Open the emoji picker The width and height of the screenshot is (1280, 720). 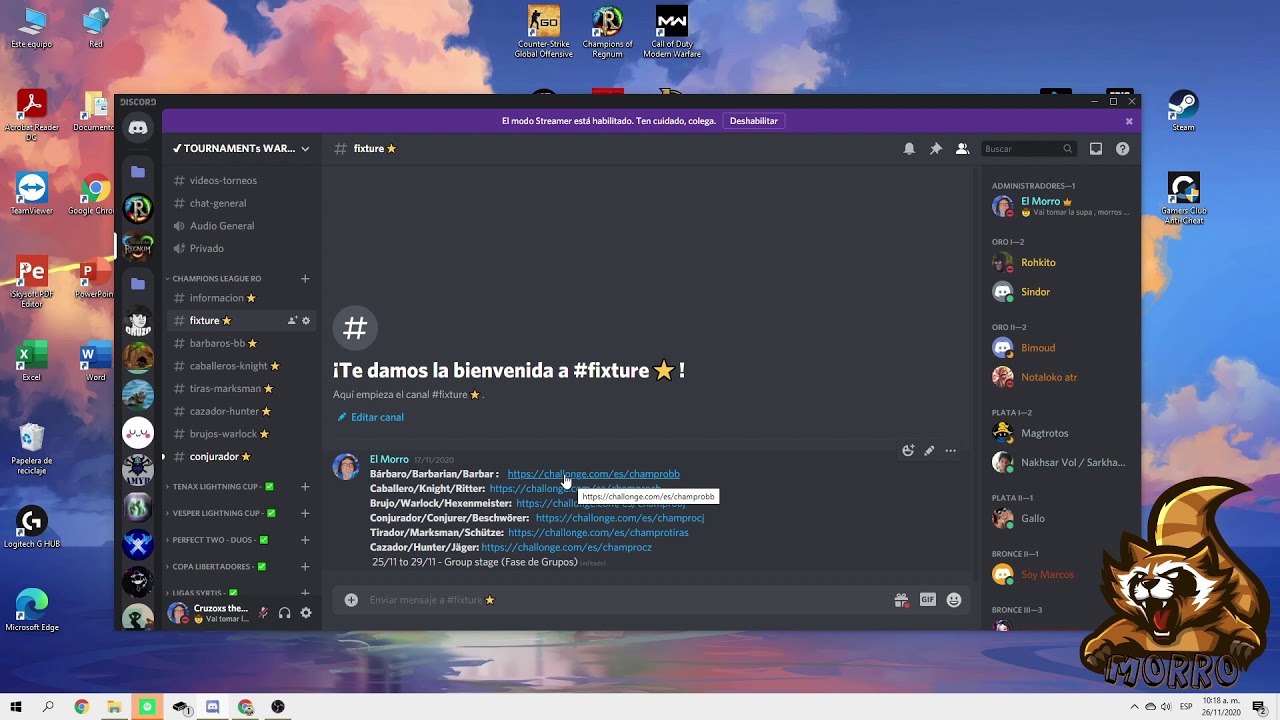[954, 600]
